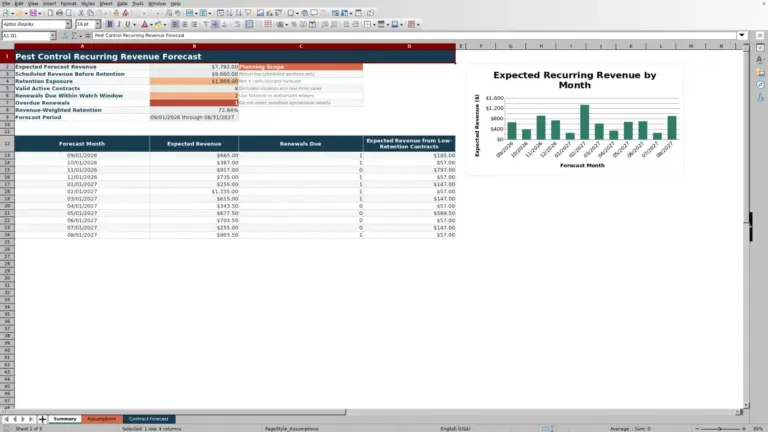Click the Align Top icon
Image resolution: width=768 pixels, height=432 pixels.
point(206,24)
